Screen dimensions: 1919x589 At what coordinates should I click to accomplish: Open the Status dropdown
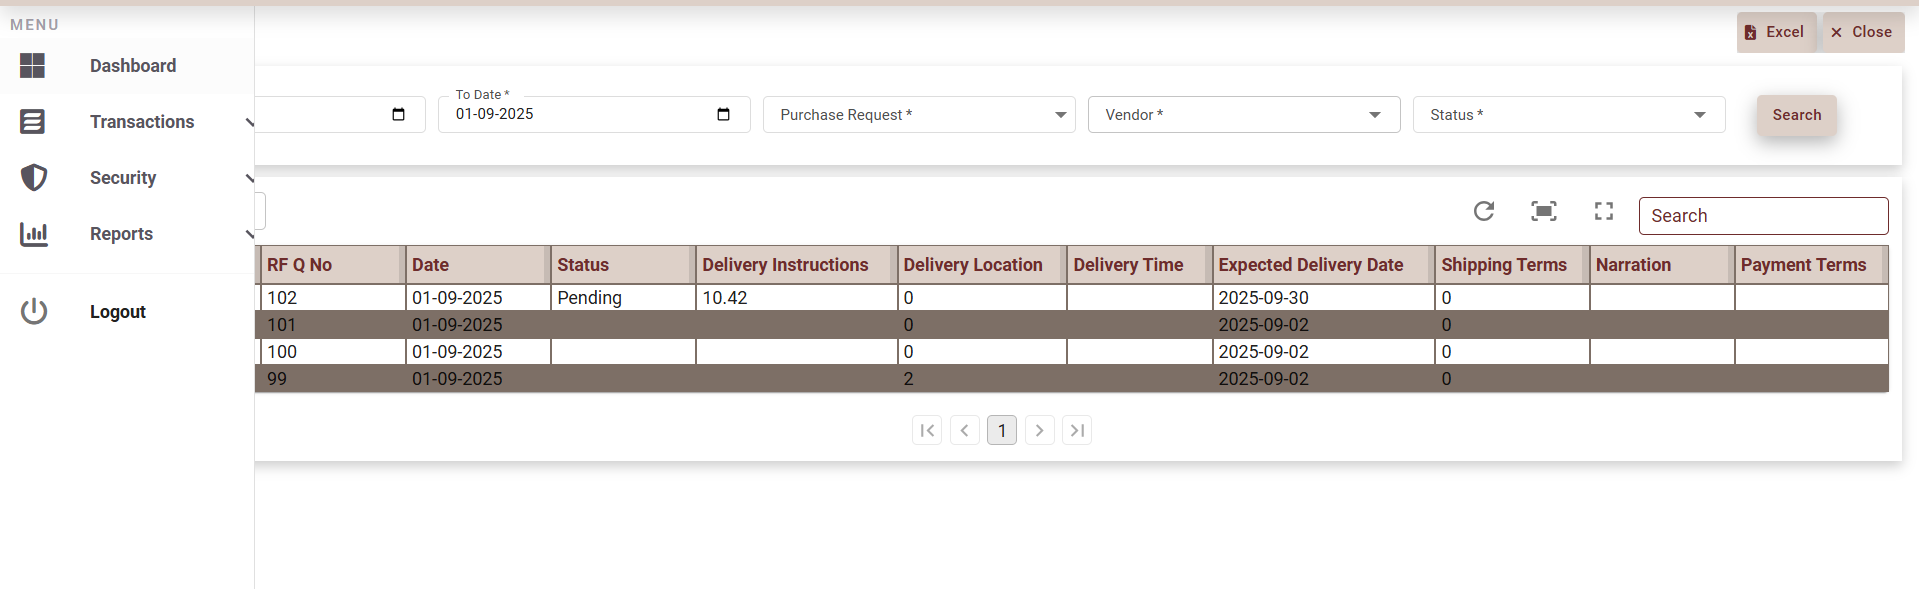(1568, 115)
